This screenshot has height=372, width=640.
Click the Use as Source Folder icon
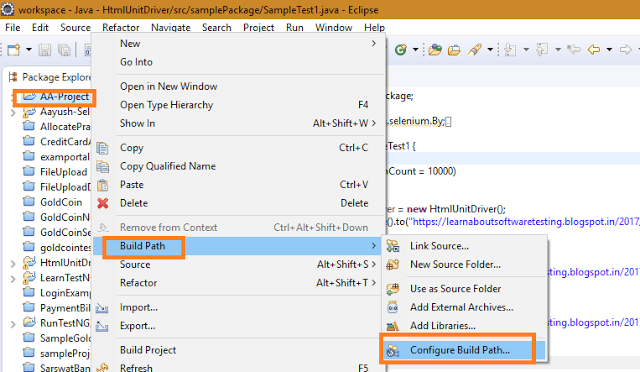pos(393,289)
